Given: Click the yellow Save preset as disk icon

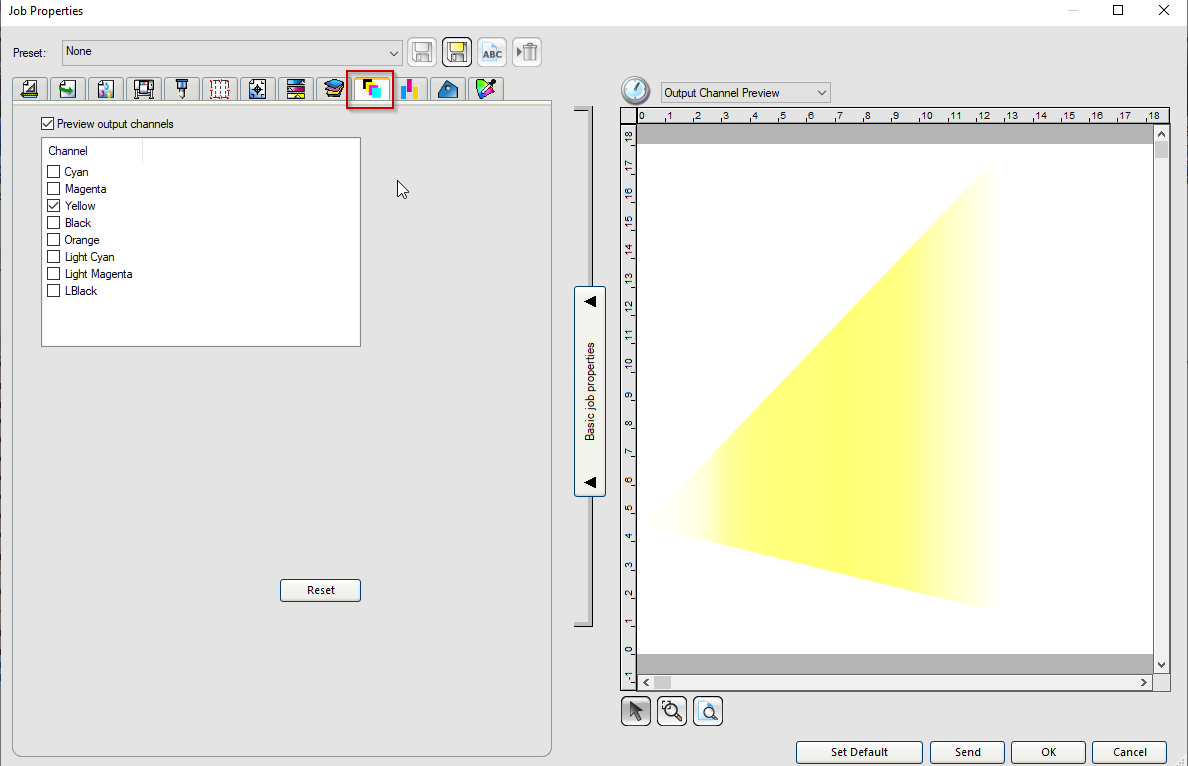Looking at the screenshot, I should coord(457,52).
